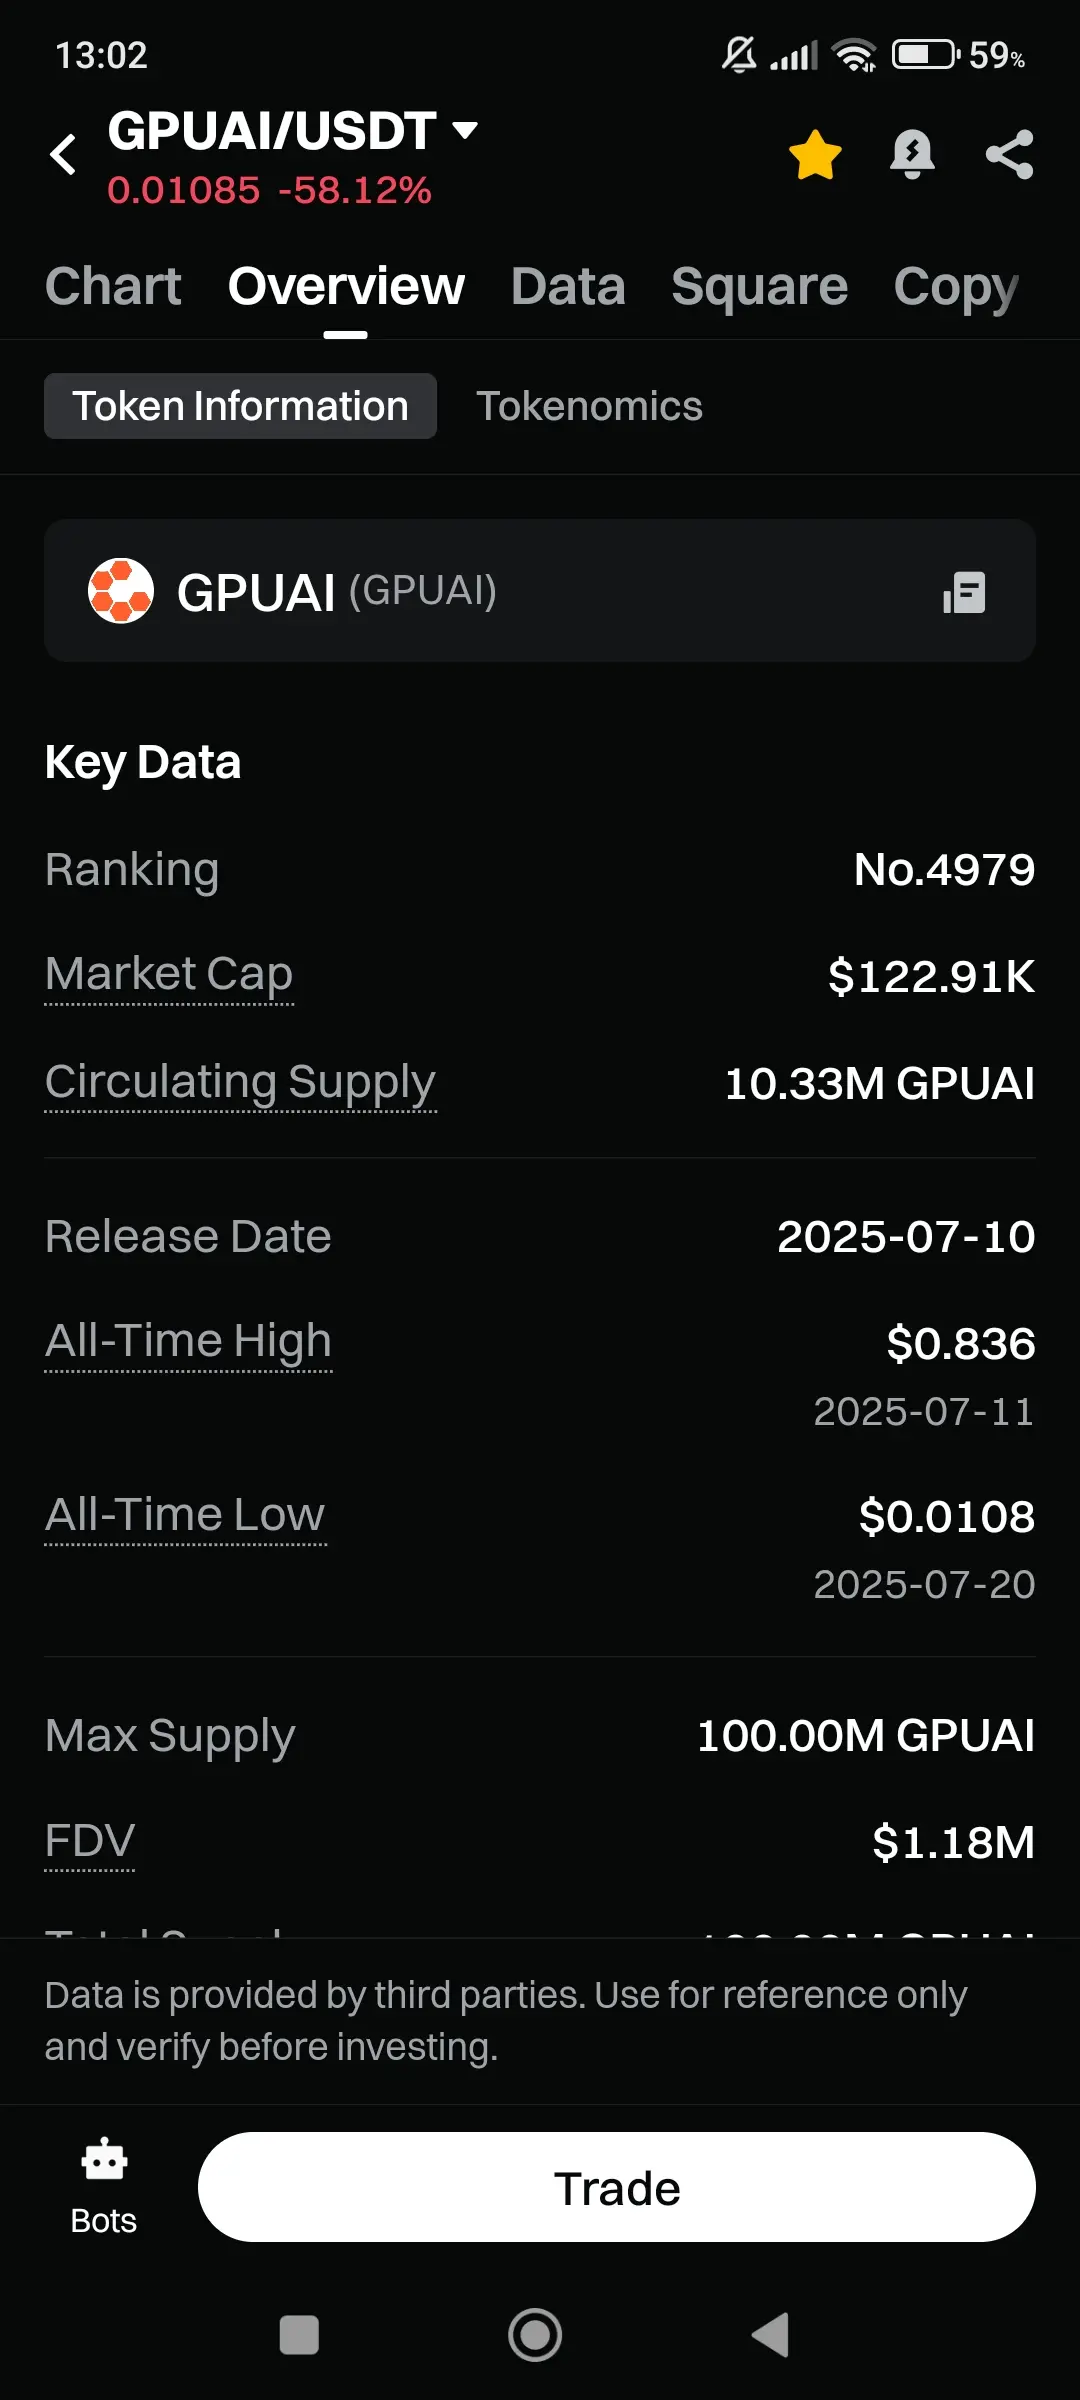1080x2400 pixels.
Task: Tap the FDV underlined label
Action: click(89, 1842)
